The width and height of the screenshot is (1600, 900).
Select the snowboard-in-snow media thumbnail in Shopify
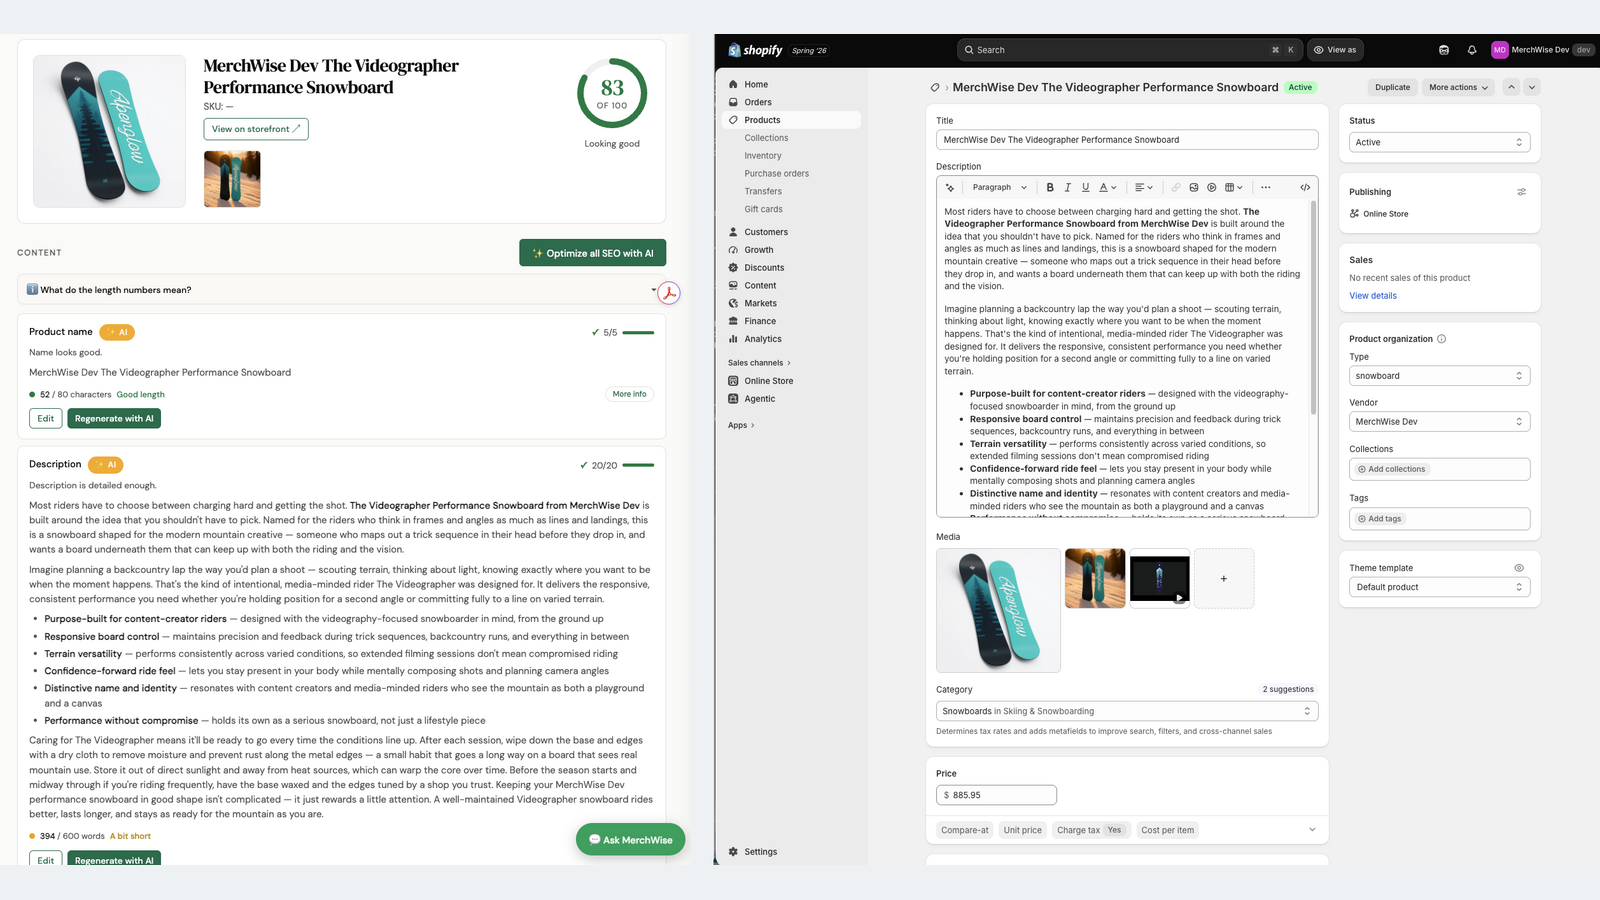(1095, 578)
